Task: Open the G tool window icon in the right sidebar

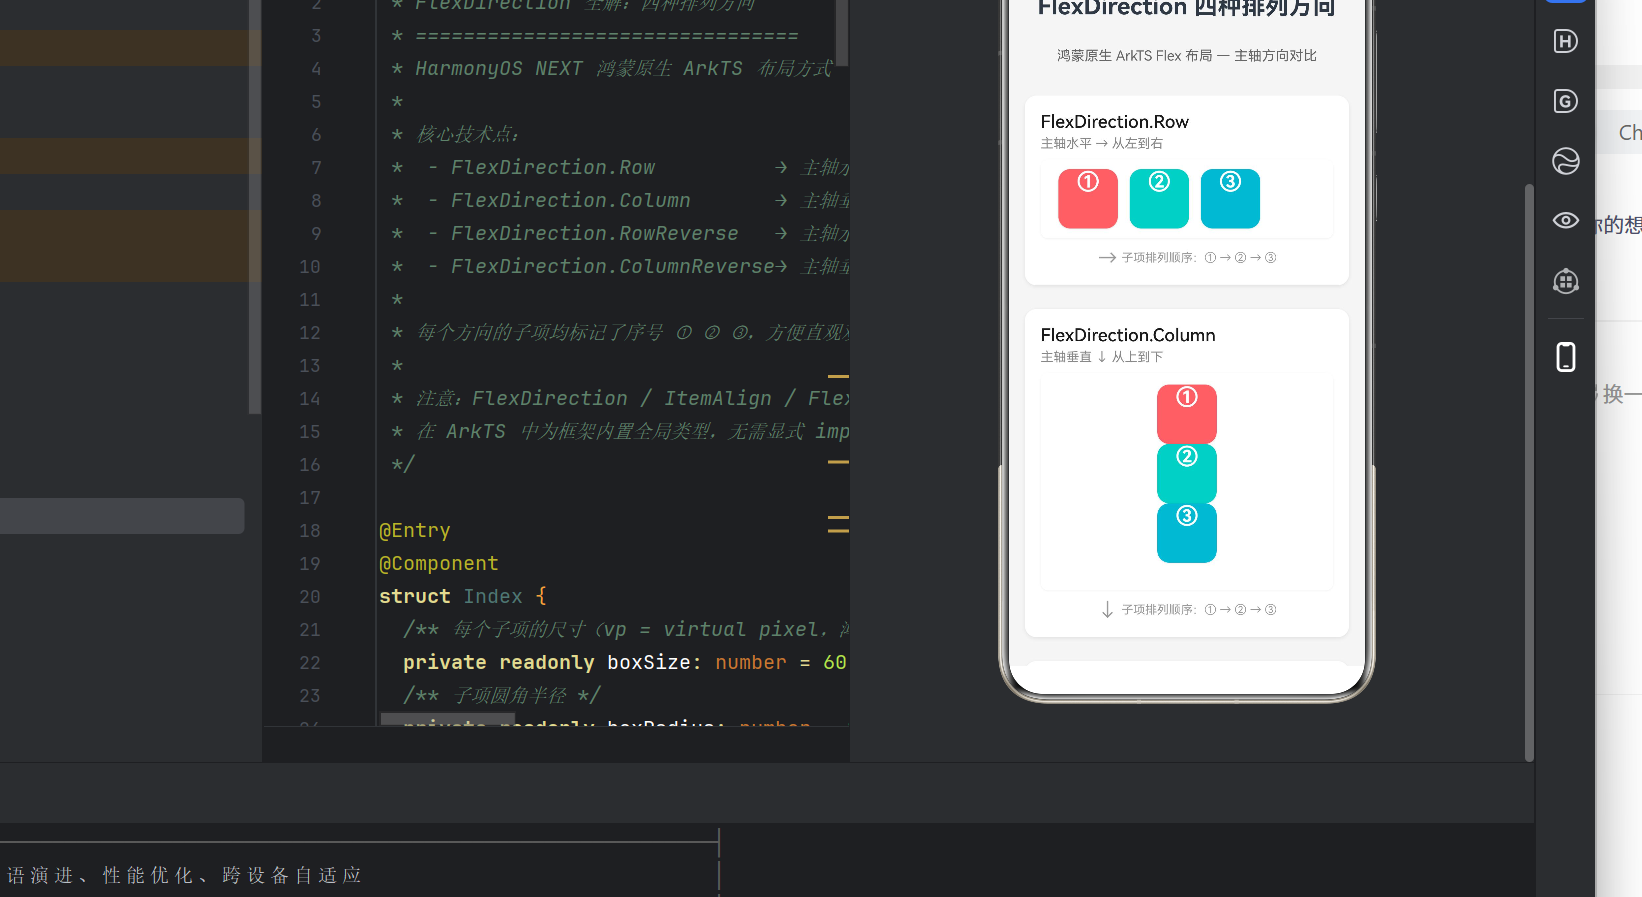Action: pyautogui.click(x=1565, y=101)
